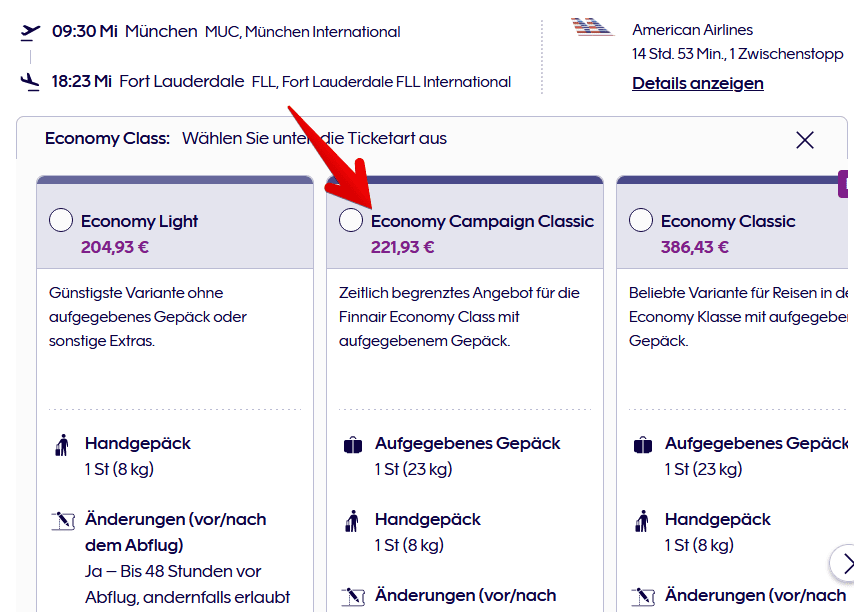The width and height of the screenshot is (854, 612).
Task: Select the Economy Campaign Classic radio button
Action: pos(350,221)
